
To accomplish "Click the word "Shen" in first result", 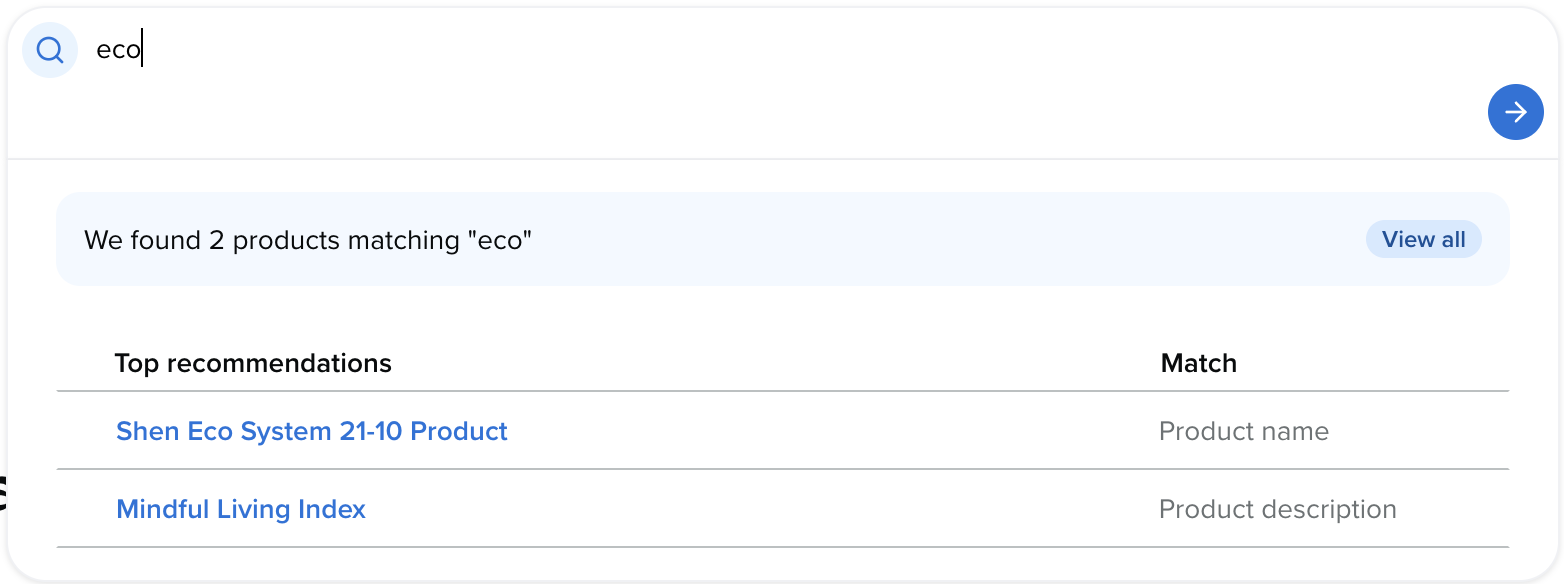I will tap(144, 431).
